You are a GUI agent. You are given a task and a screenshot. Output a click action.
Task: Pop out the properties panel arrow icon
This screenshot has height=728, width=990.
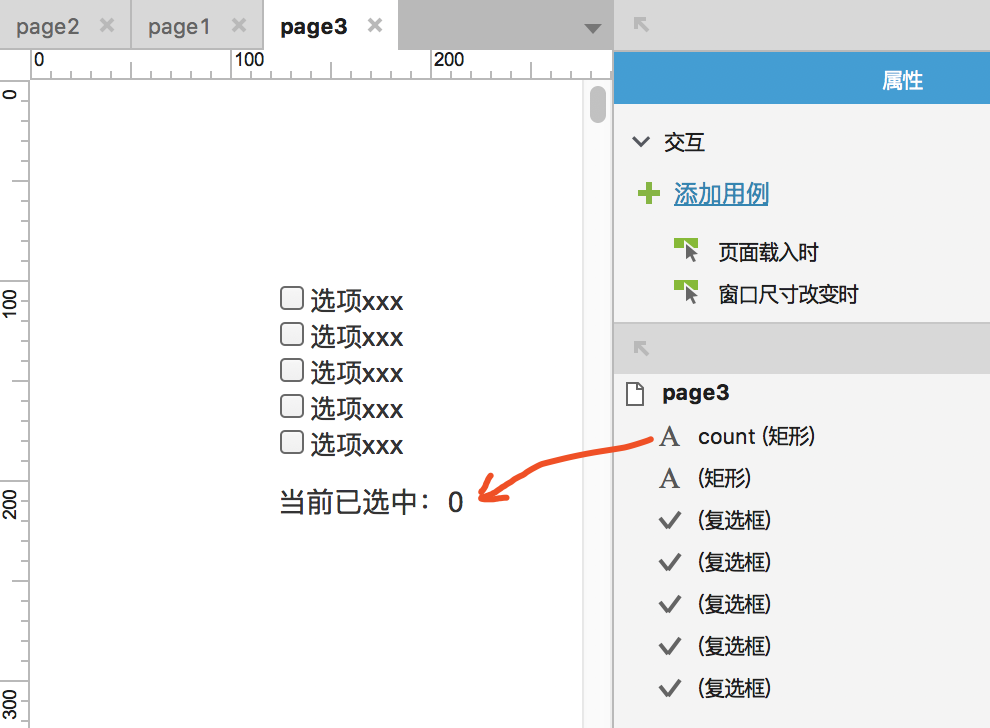coord(641,25)
